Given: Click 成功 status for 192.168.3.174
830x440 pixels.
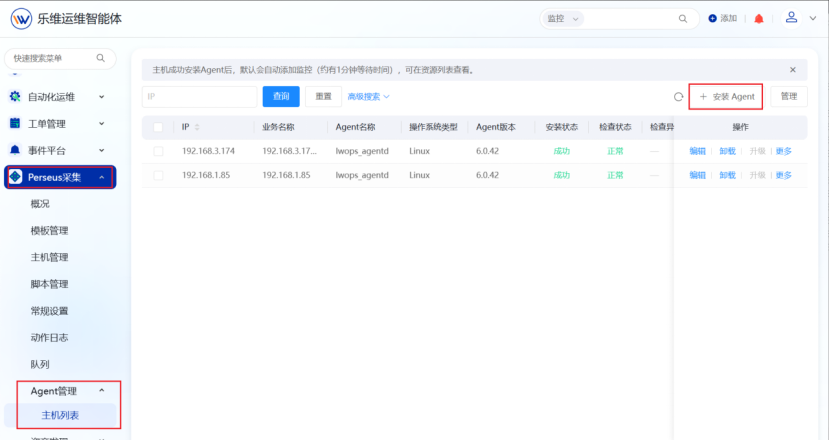Looking at the screenshot, I should click(x=562, y=151).
